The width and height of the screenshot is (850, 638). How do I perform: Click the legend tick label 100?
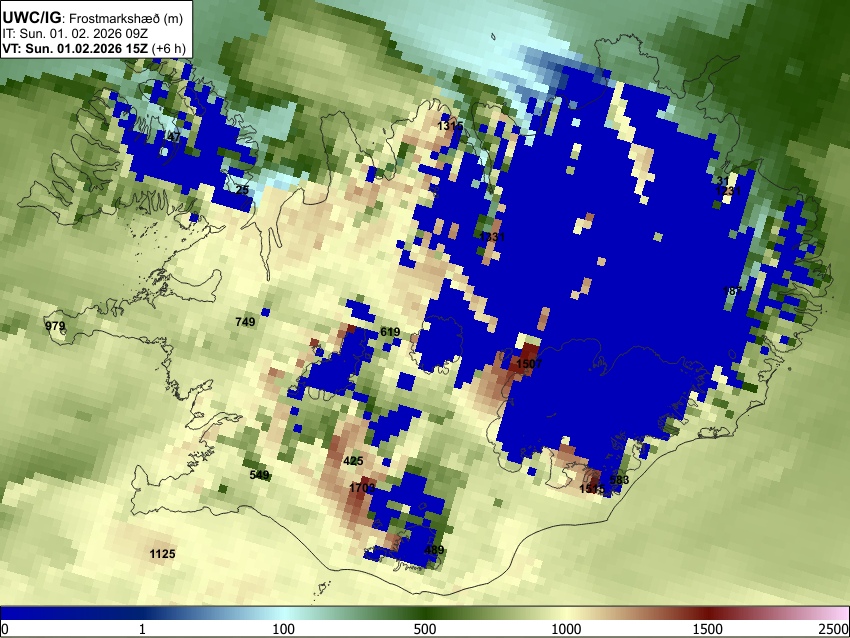point(284,629)
